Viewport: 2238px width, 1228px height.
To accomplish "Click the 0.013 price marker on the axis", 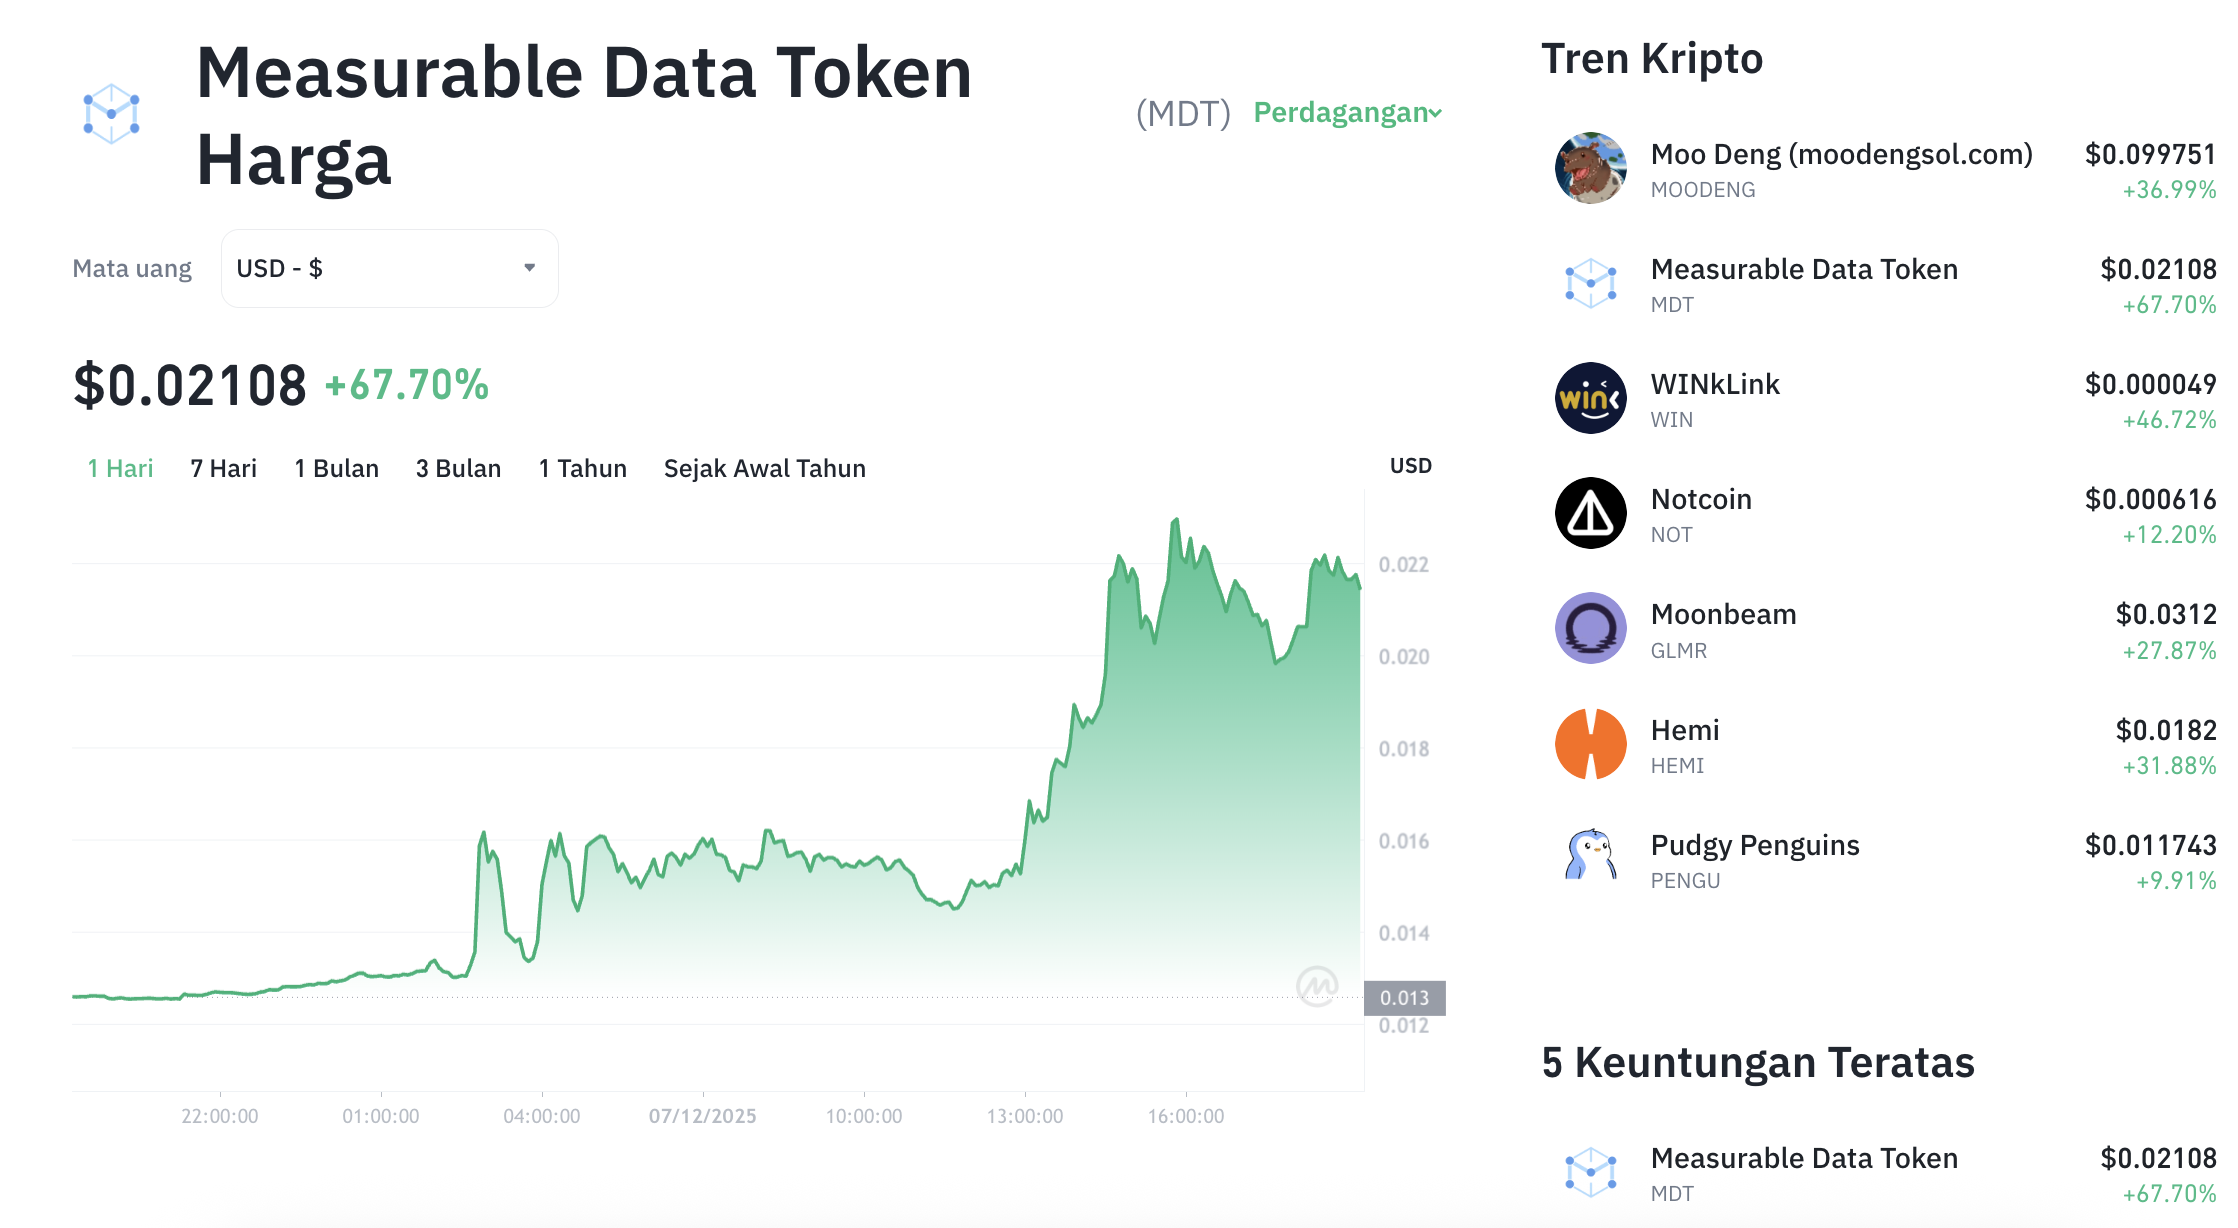I will (1404, 997).
